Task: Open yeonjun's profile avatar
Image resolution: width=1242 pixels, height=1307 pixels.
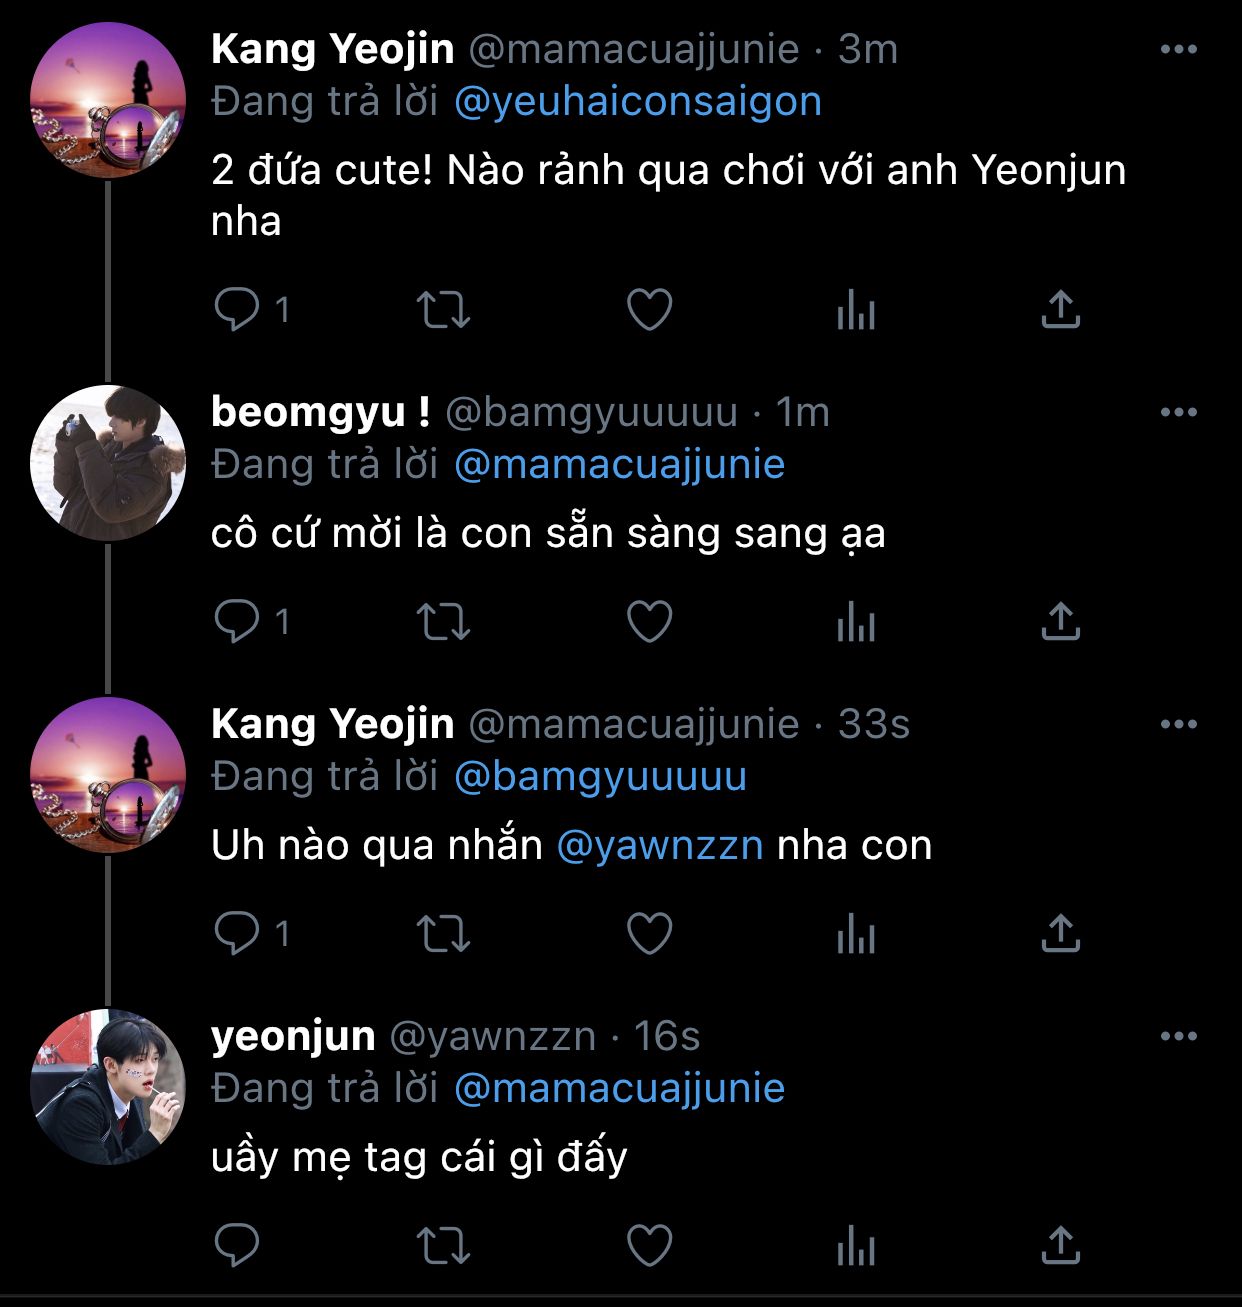Action: (108, 1087)
